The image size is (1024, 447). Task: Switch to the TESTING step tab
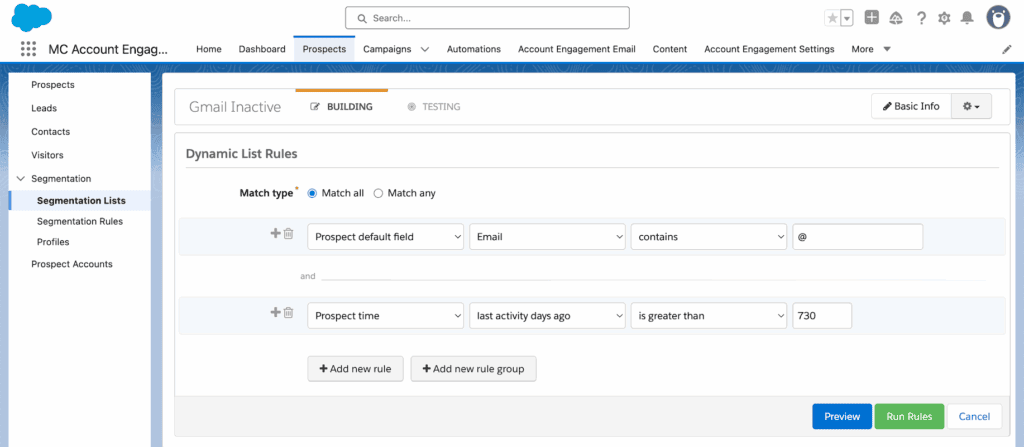434,107
